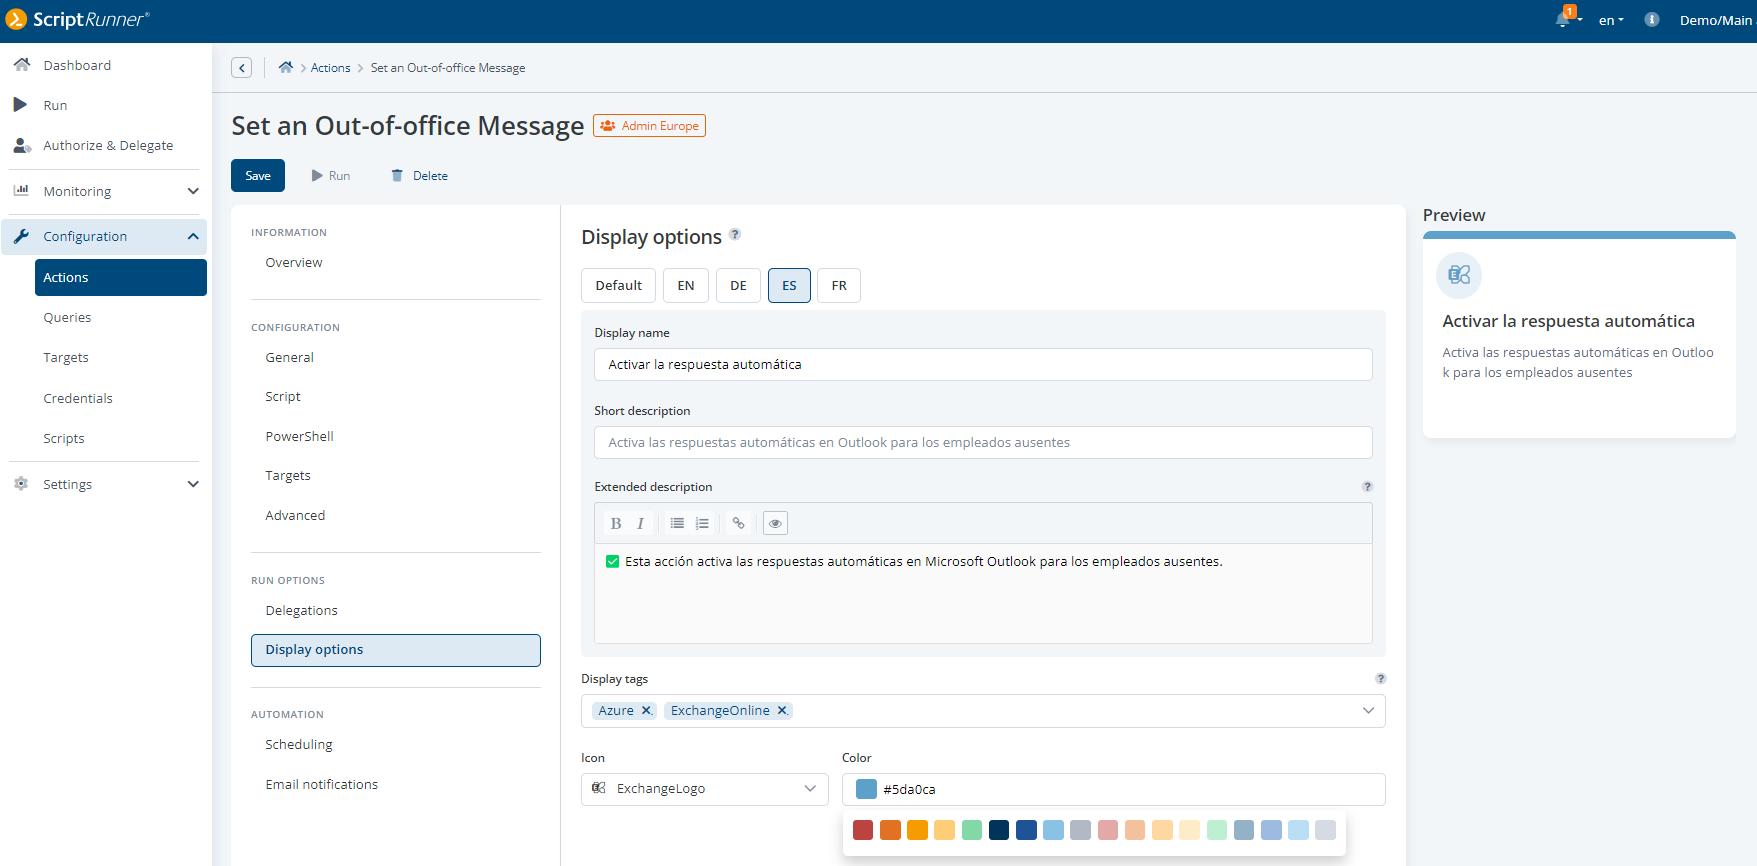
Task: Click the Admin Europe badge
Action: (649, 126)
